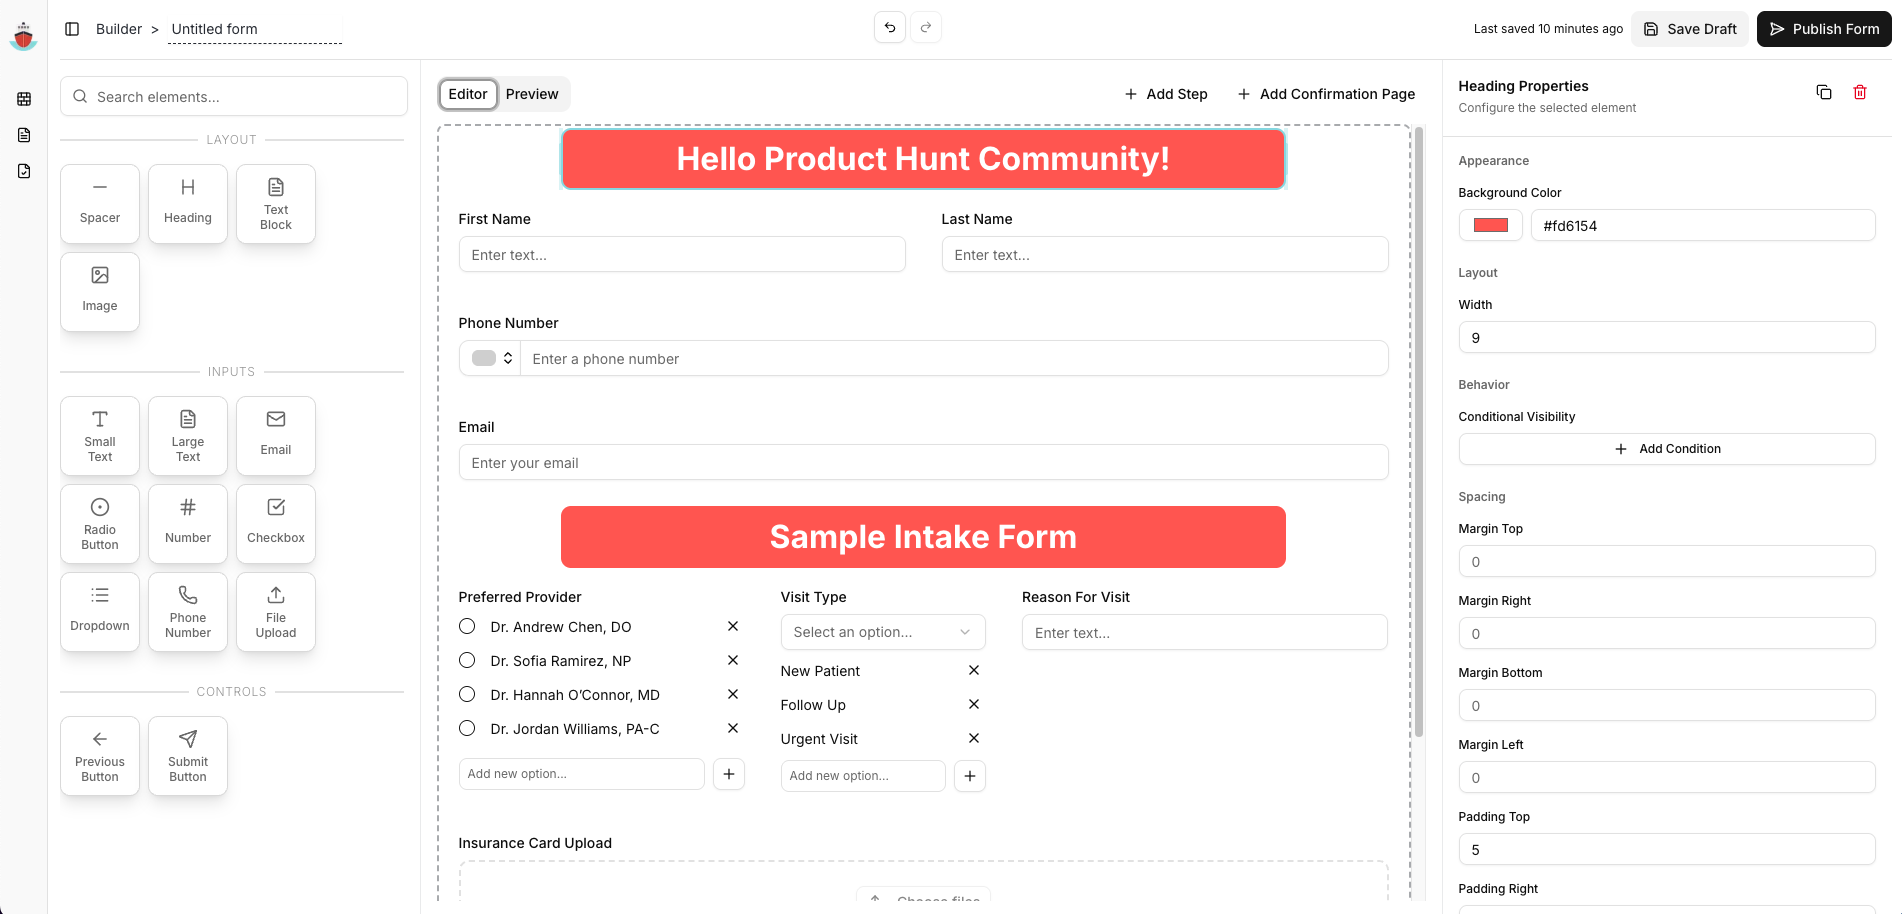Open the Visit Type options dropdown
Image resolution: width=1902 pixels, height=914 pixels.
(x=882, y=631)
